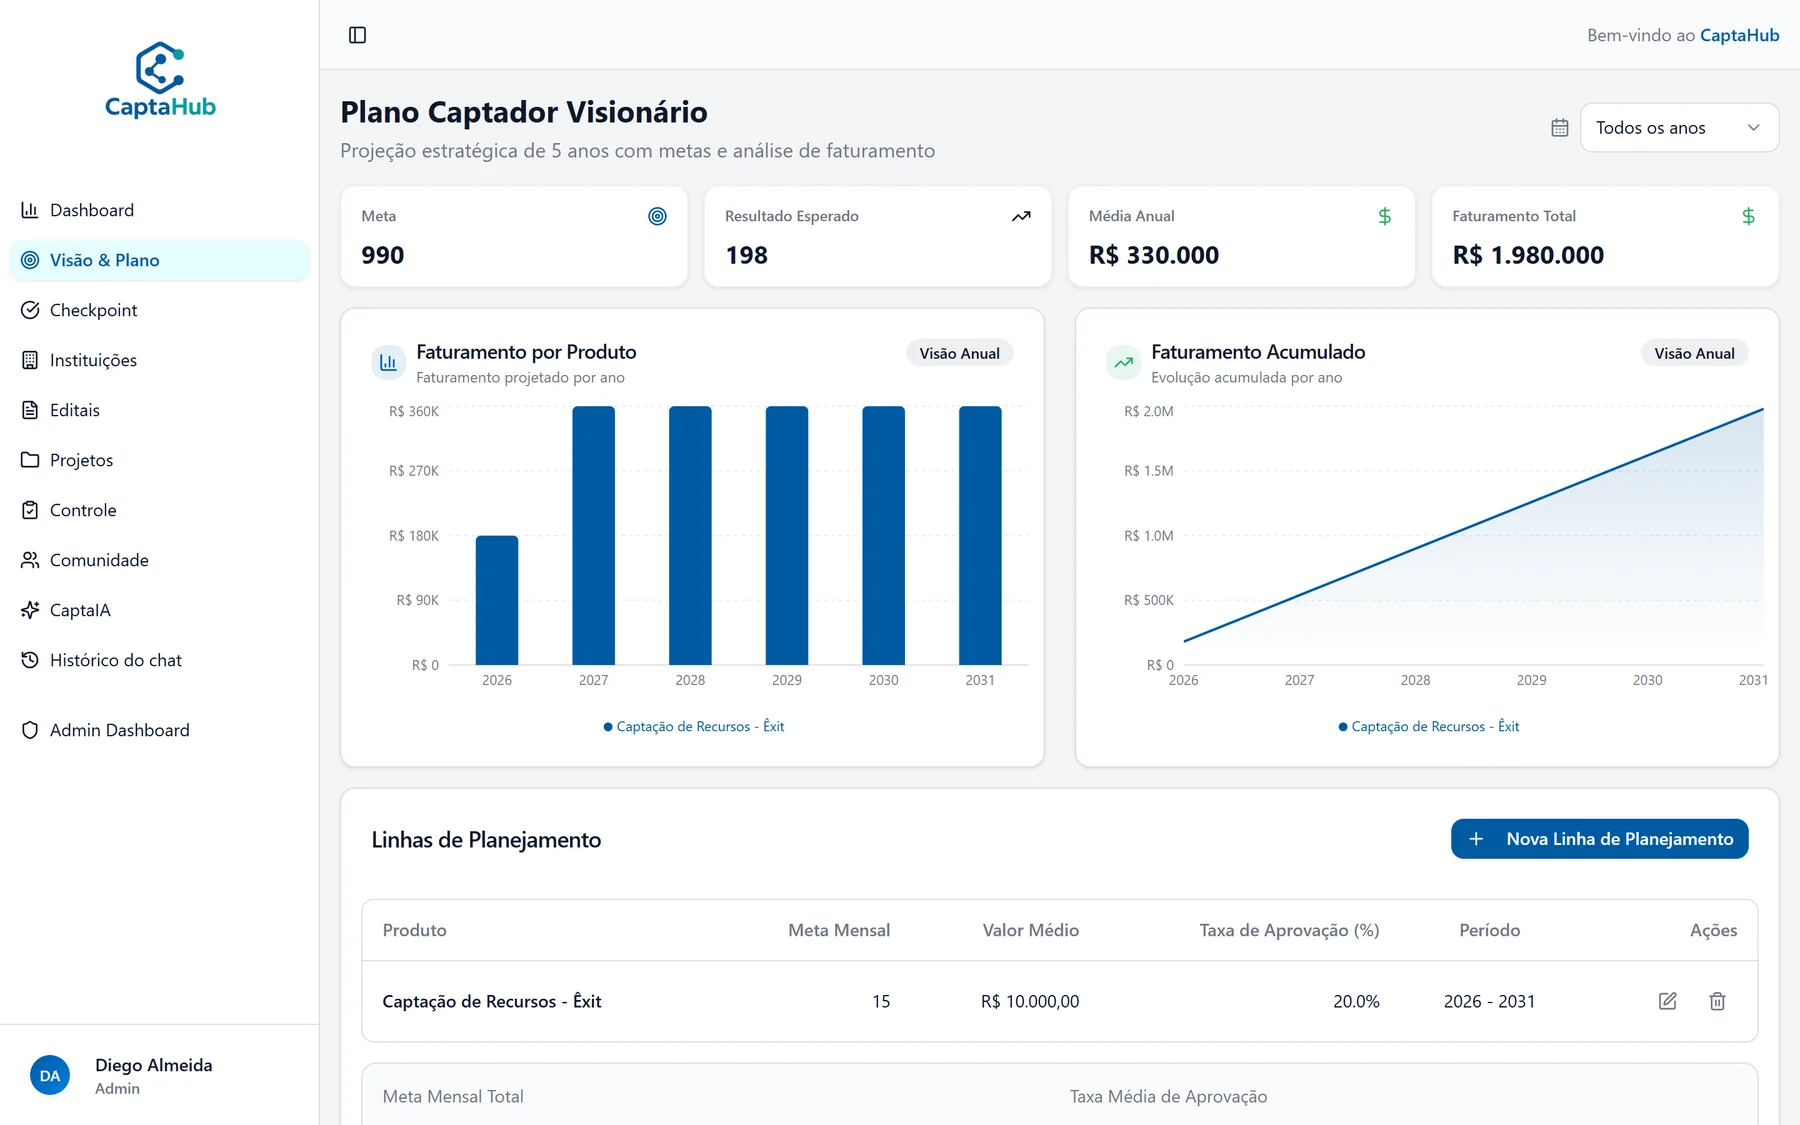Click the DA user avatar
The height and width of the screenshot is (1125, 1800).
[x=50, y=1076]
